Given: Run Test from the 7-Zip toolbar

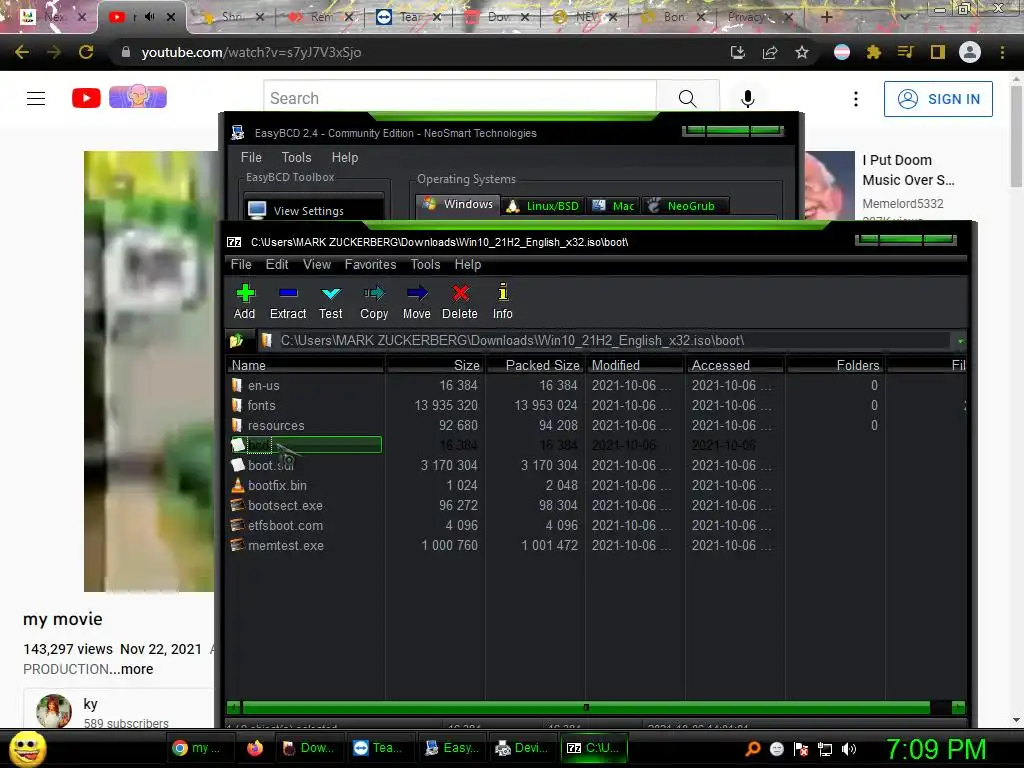Looking at the screenshot, I should click(330, 302).
